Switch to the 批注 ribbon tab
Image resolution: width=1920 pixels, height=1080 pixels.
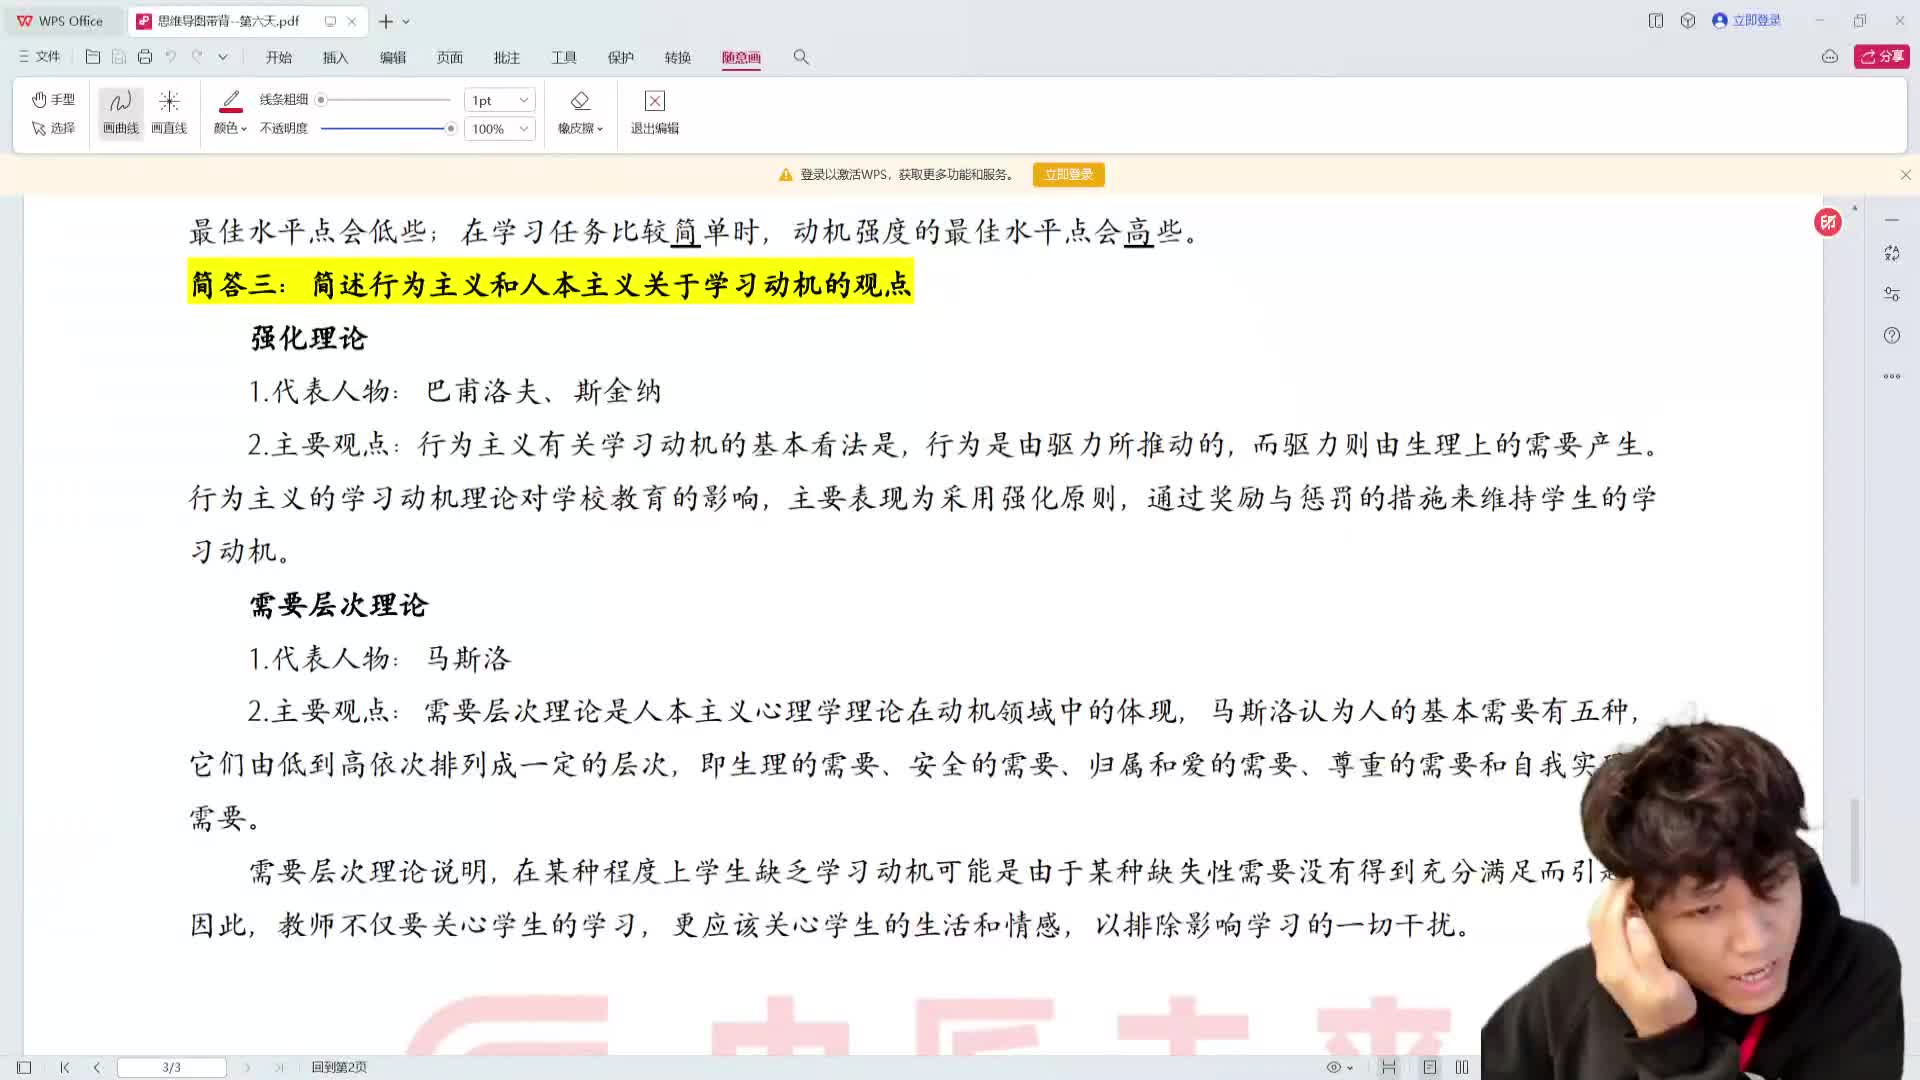507,57
